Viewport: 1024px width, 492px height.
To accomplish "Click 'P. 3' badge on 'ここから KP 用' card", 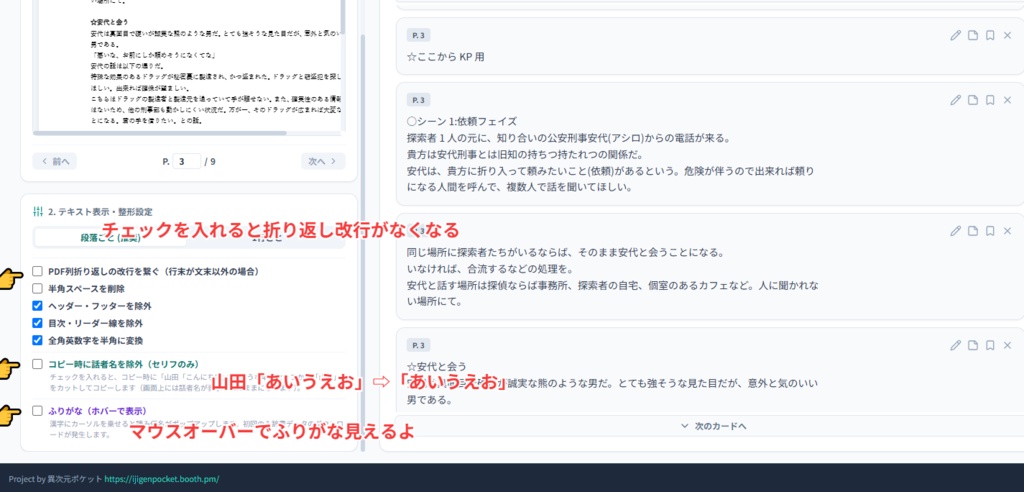I will (418, 35).
